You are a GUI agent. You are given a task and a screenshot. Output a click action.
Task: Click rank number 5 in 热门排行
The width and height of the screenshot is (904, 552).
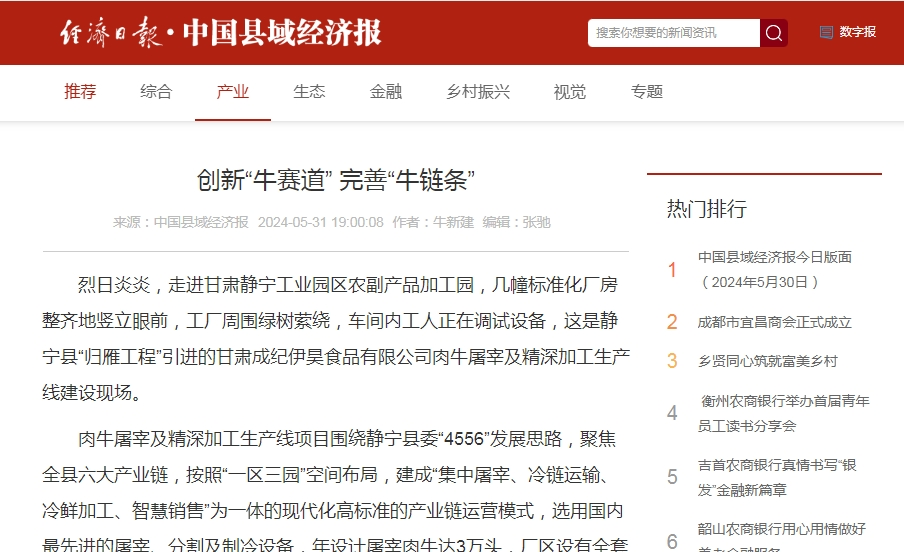672,477
